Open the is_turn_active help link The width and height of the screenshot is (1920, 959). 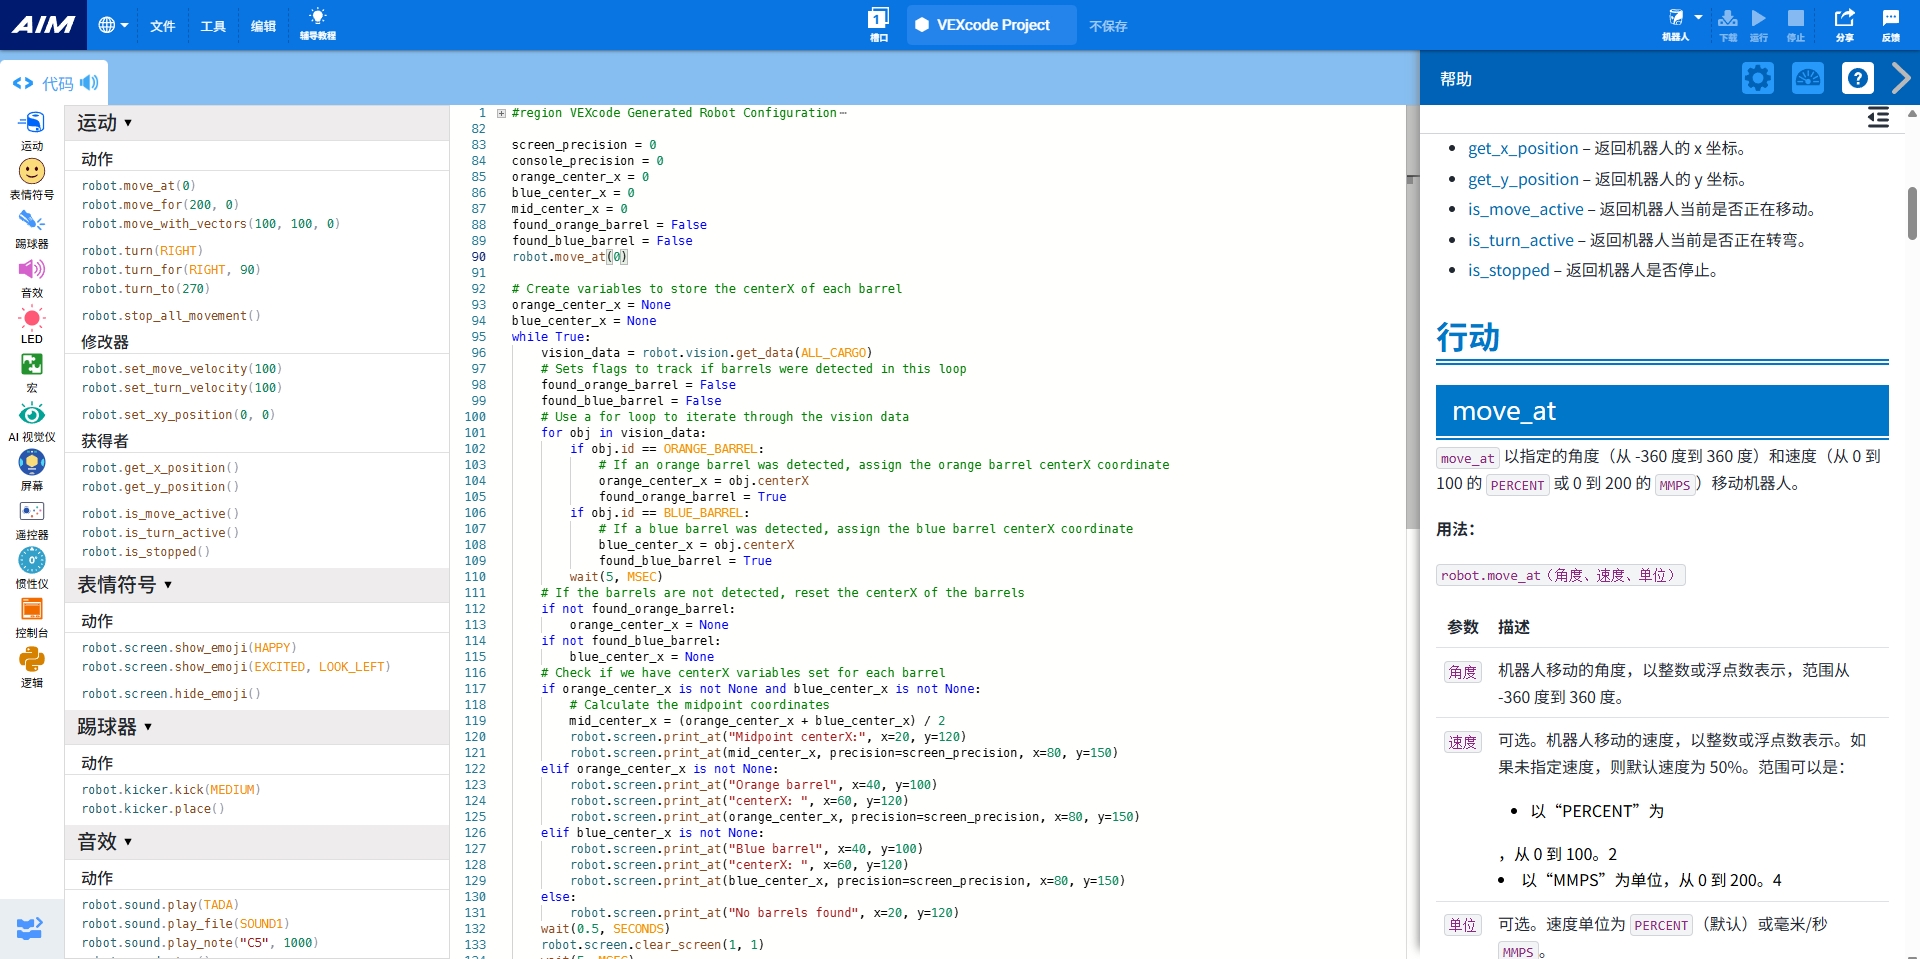coord(1520,241)
